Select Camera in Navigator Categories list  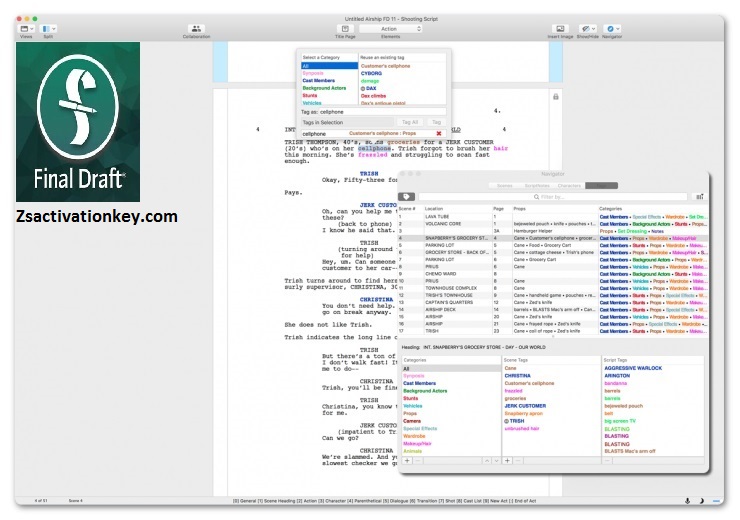click(x=412, y=421)
